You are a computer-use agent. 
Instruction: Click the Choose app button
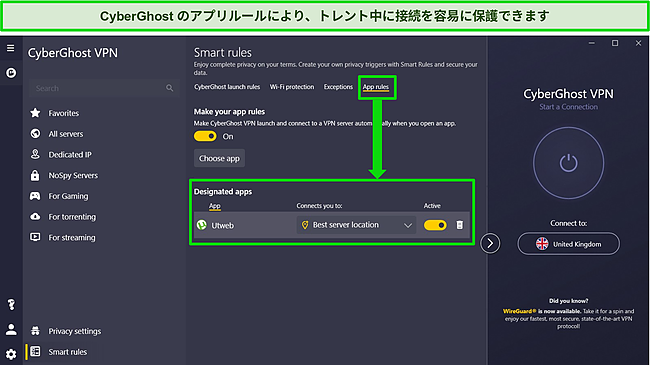(219, 158)
